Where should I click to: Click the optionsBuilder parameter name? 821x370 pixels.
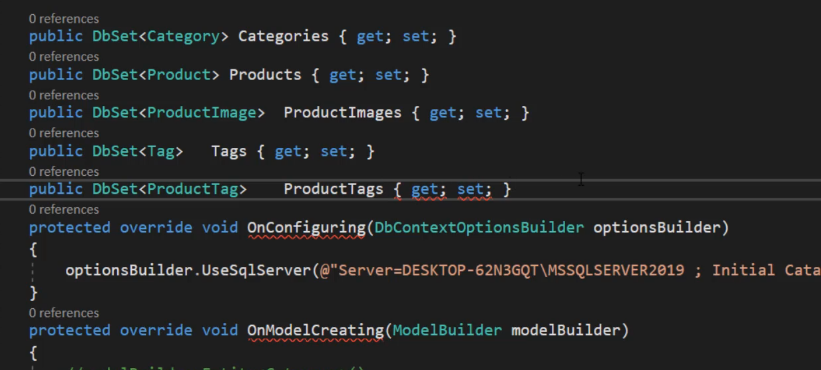click(657, 228)
